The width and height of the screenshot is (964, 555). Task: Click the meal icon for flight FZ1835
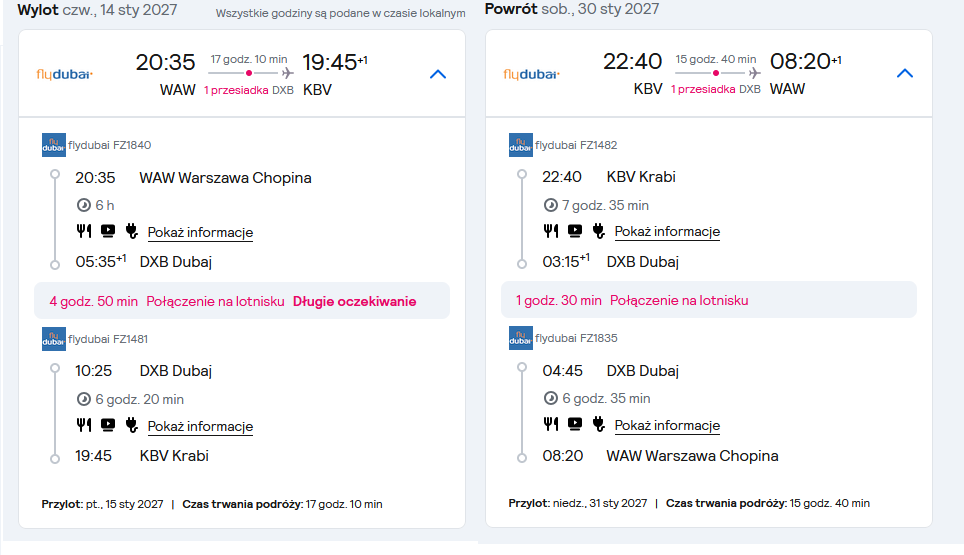coord(550,424)
